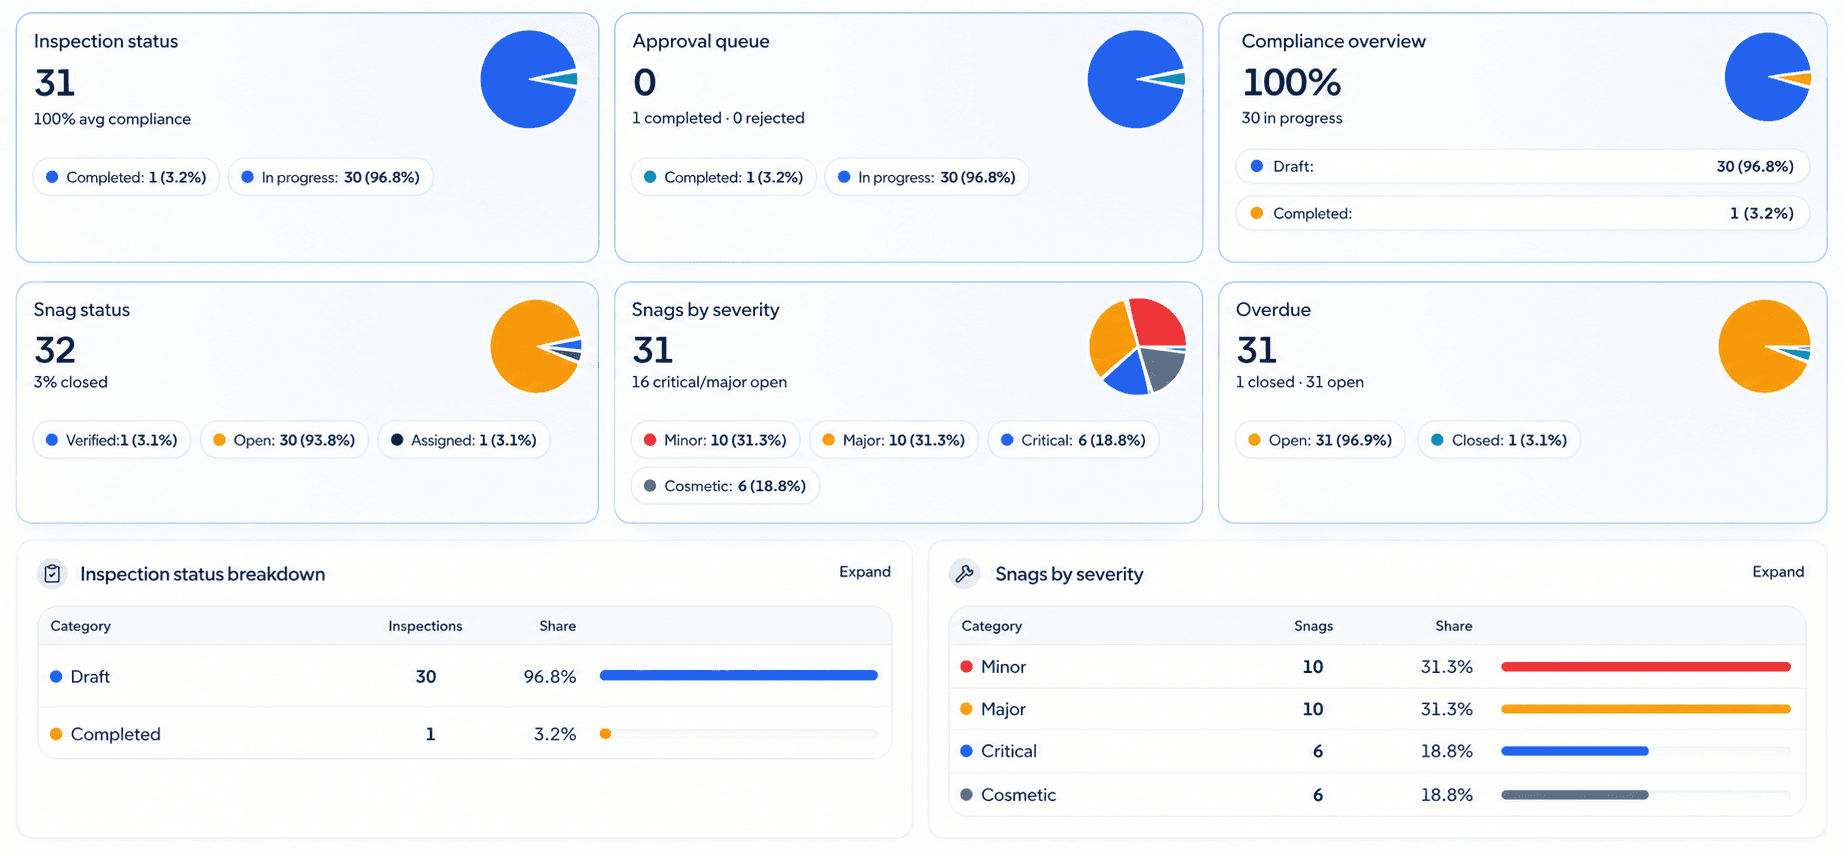The width and height of the screenshot is (1843, 853).
Task: Click In progress chip in Inspection status card
Action: (x=330, y=177)
